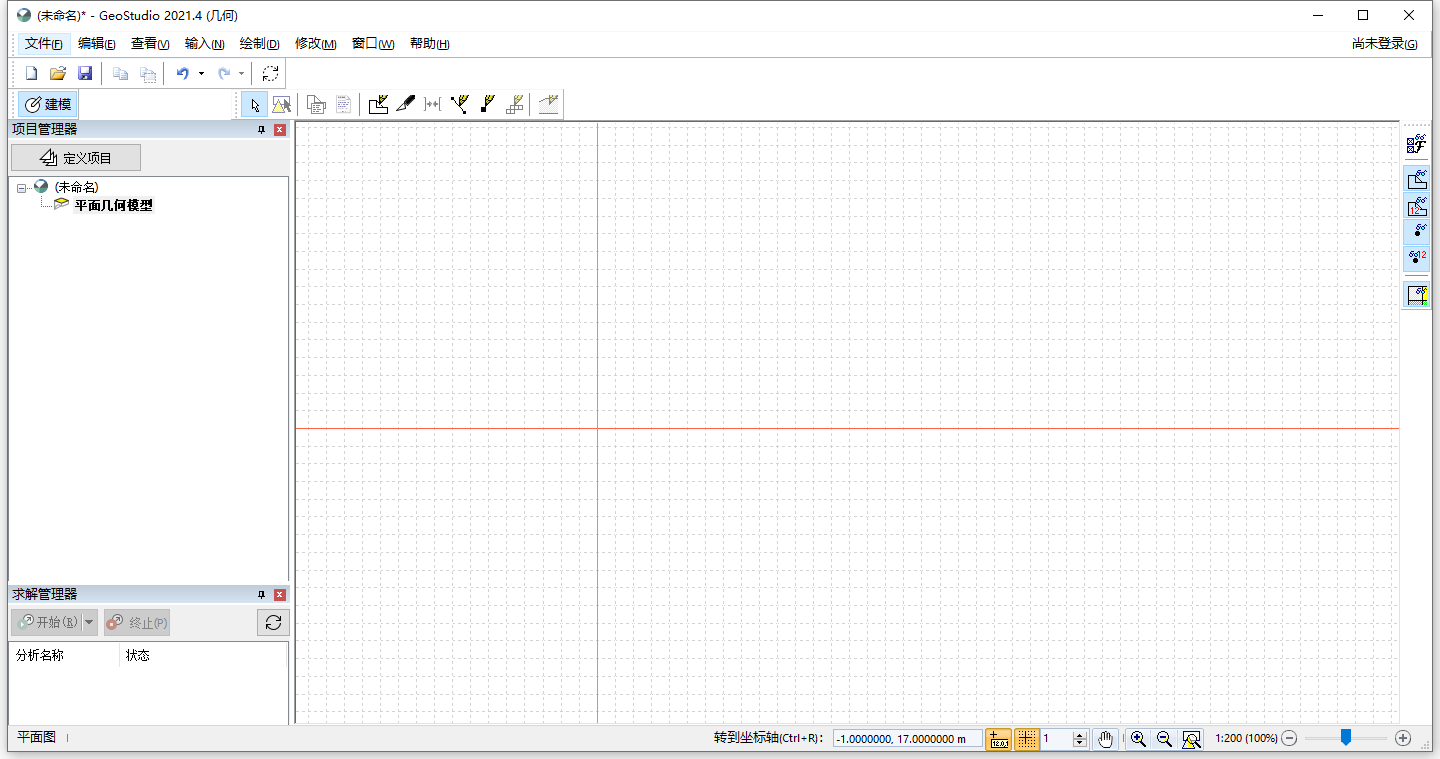Create a new file with the blank page icon
The height and width of the screenshot is (759, 1440).
click(31, 74)
